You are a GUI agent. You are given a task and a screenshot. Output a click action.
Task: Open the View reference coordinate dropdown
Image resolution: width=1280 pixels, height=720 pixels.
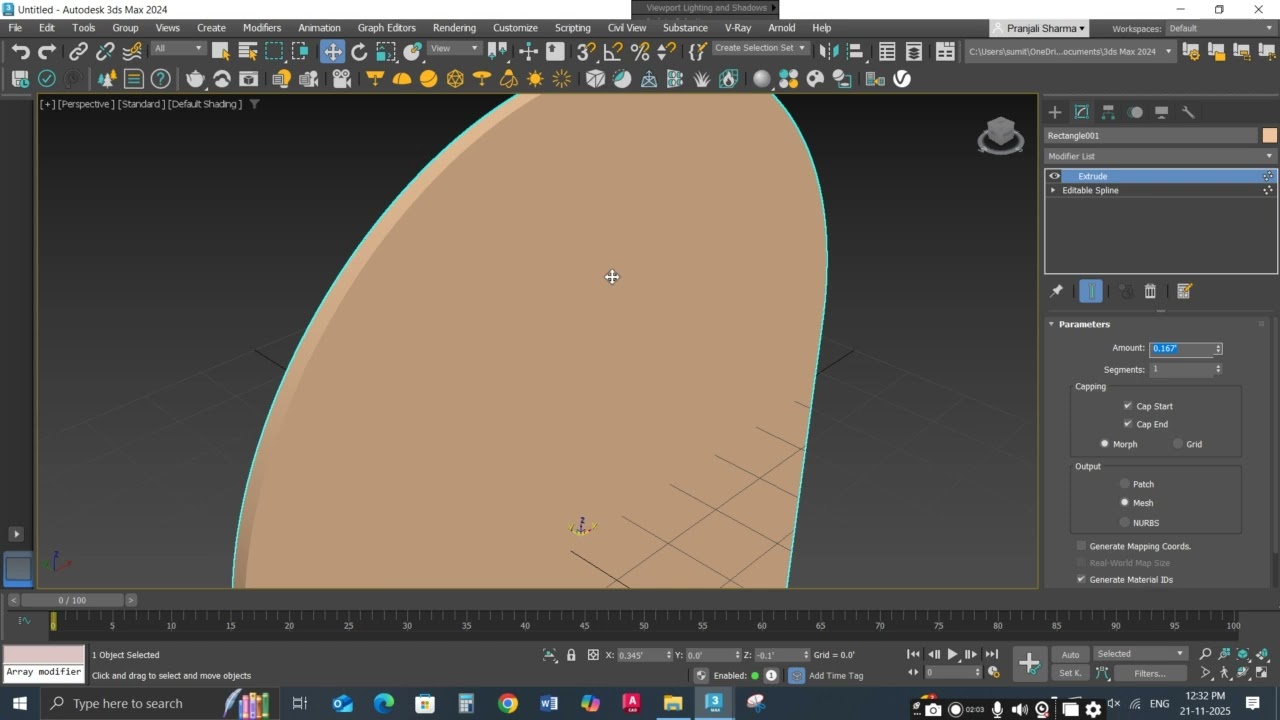[454, 49]
